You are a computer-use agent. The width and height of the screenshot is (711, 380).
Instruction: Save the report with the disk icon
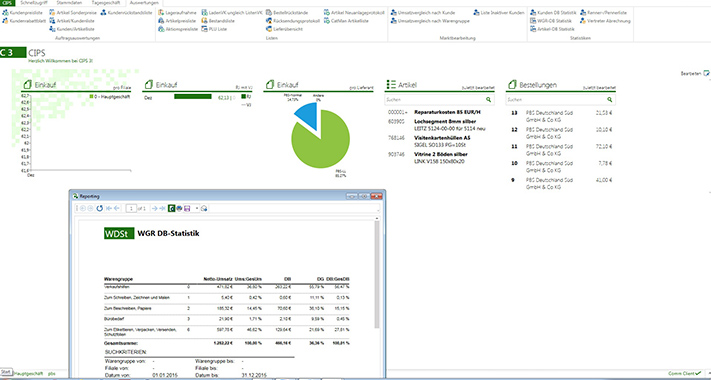[187, 208]
